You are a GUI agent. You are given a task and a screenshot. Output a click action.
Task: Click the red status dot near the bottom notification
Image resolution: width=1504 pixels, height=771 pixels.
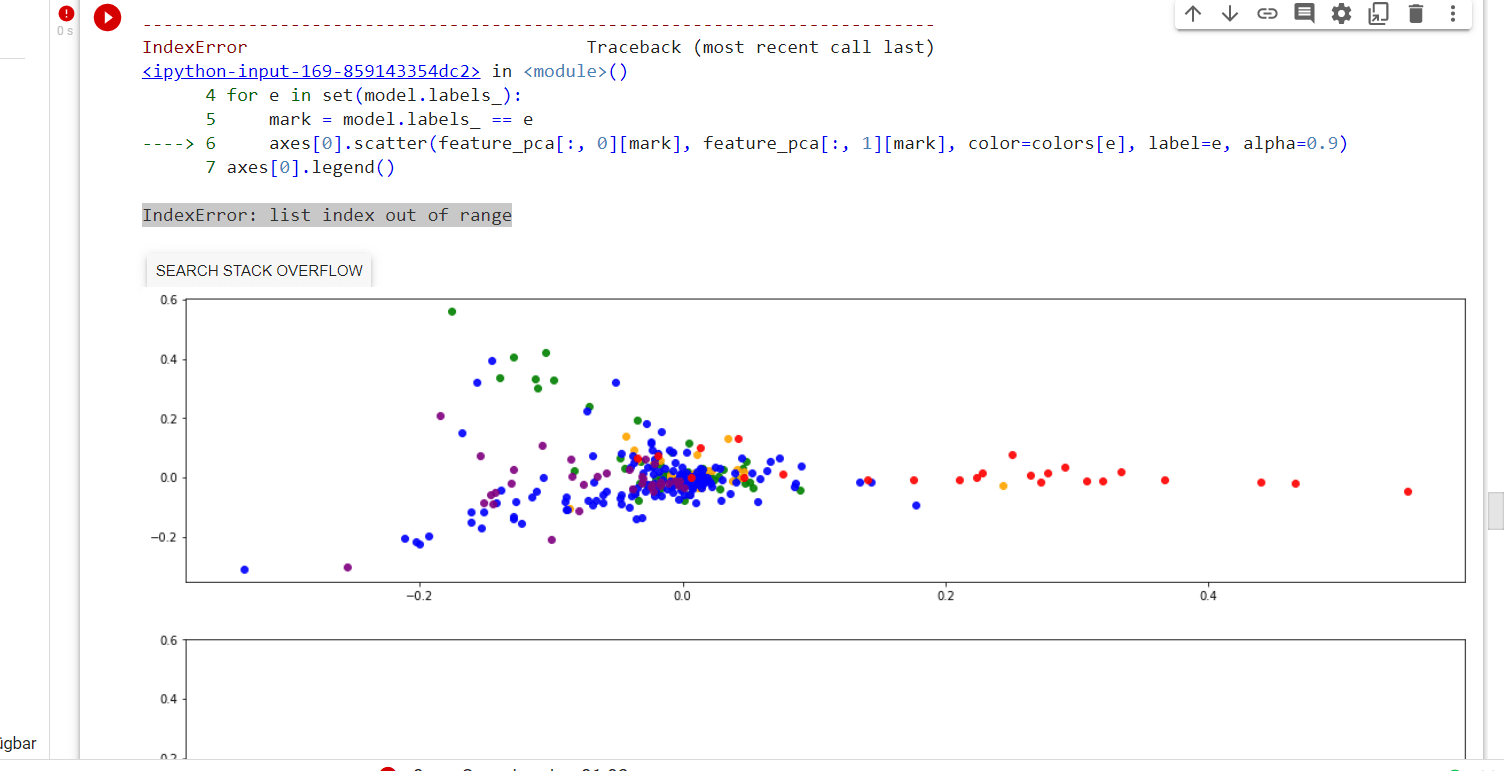[x=389, y=768]
